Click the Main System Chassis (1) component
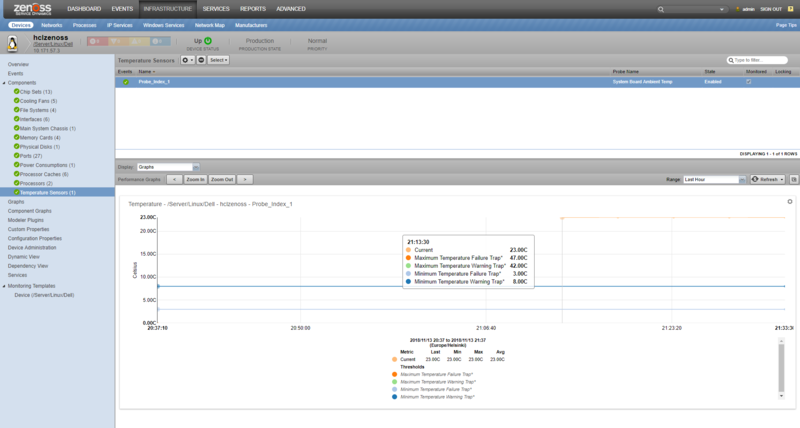This screenshot has width=800, height=428. click(47, 129)
